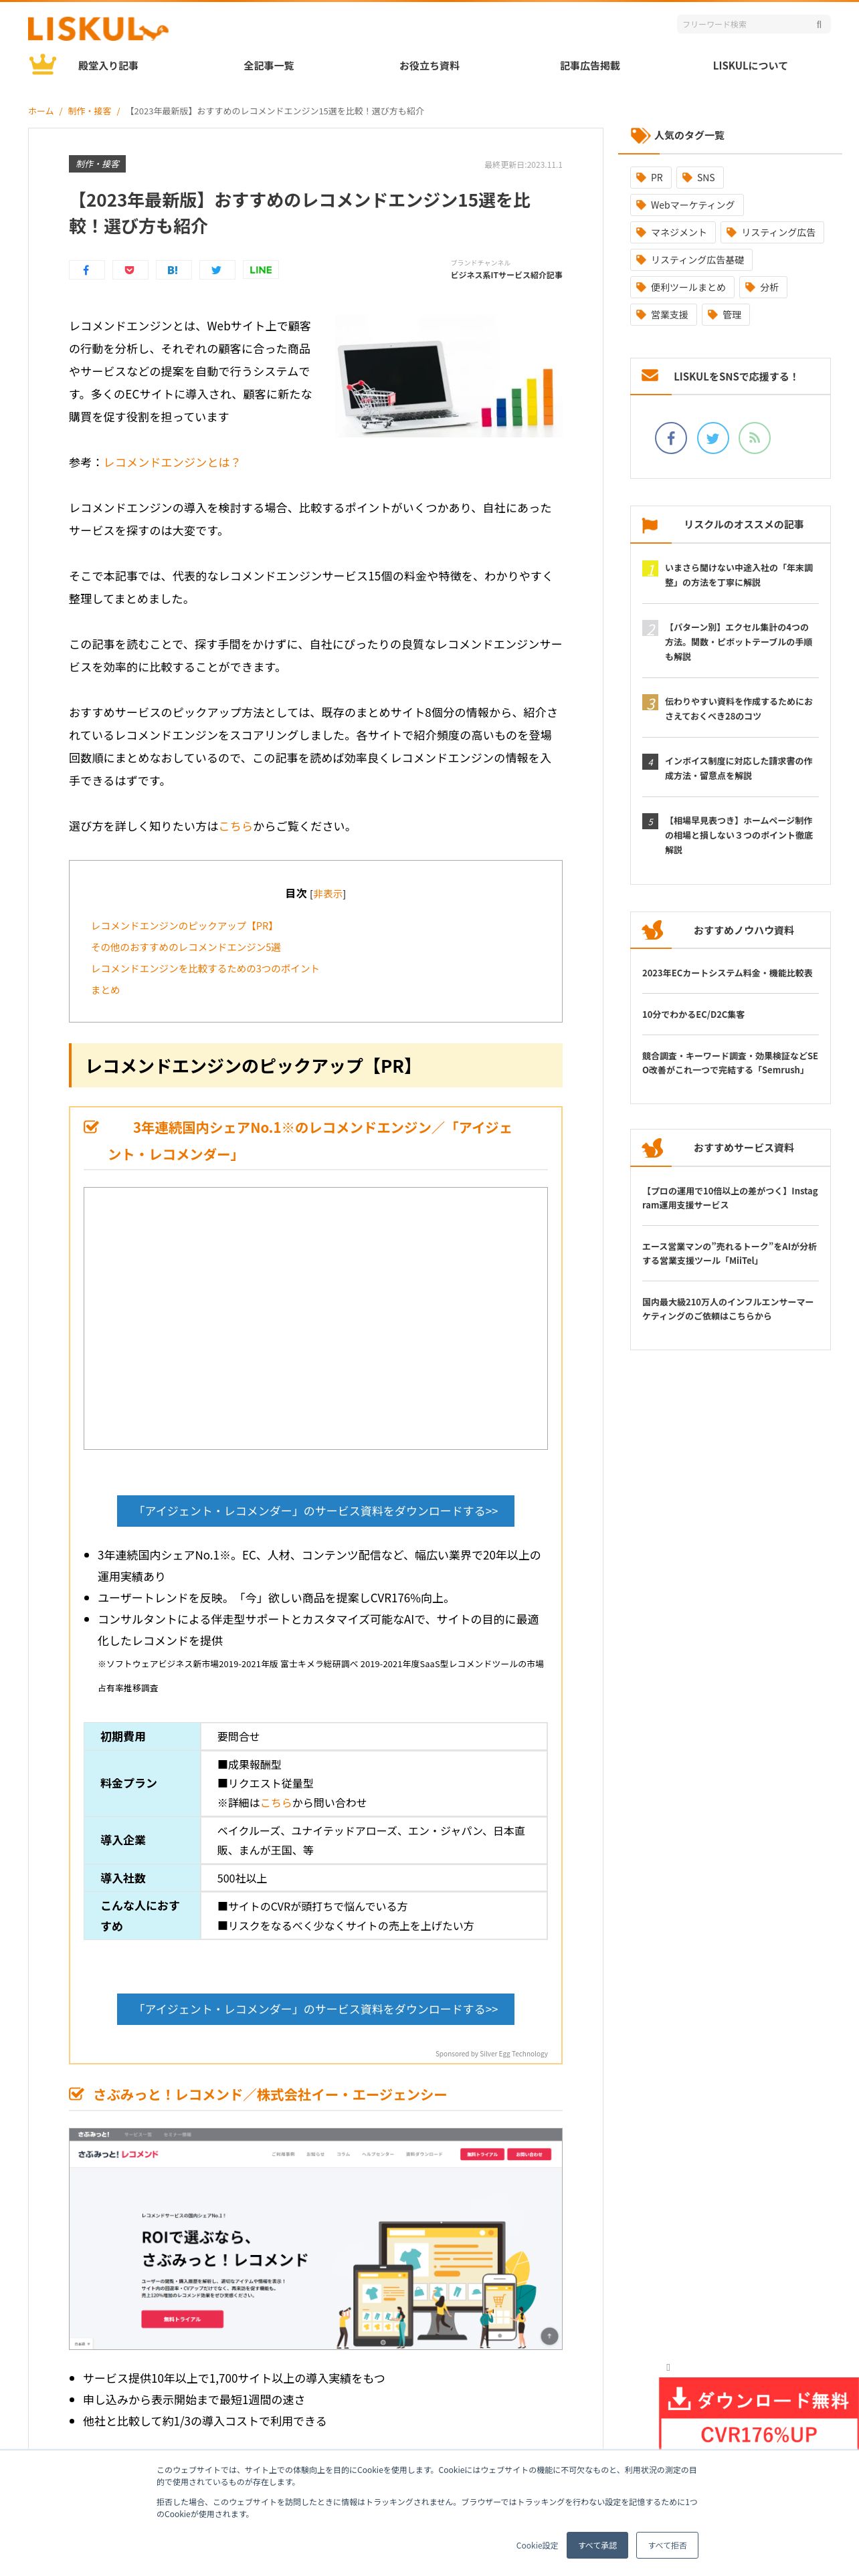Viewport: 859px width, 2576px height.
Task: Open the 全記事一覧 menu
Action: (269, 66)
